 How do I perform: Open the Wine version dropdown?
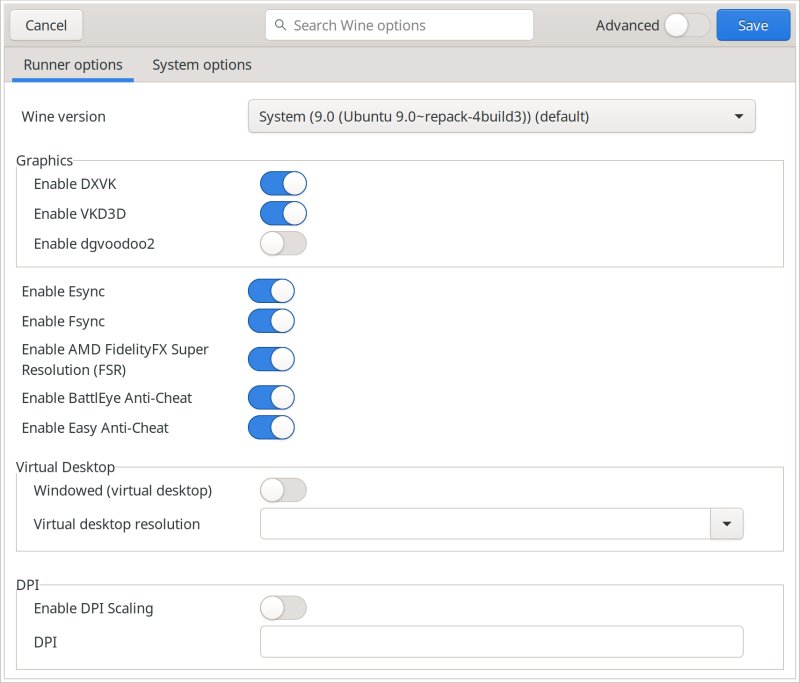[x=501, y=116]
